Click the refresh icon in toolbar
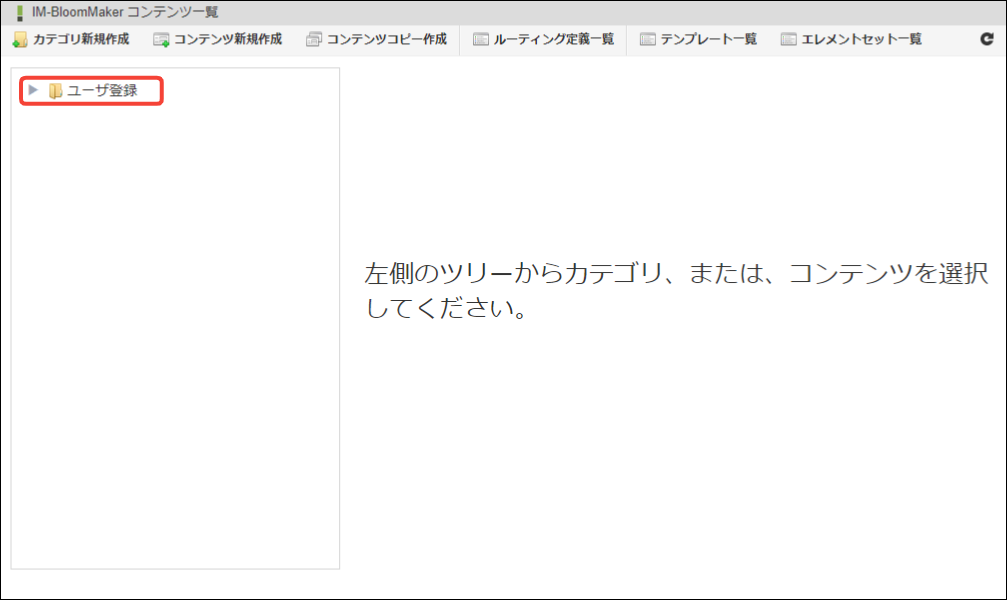 click(987, 39)
